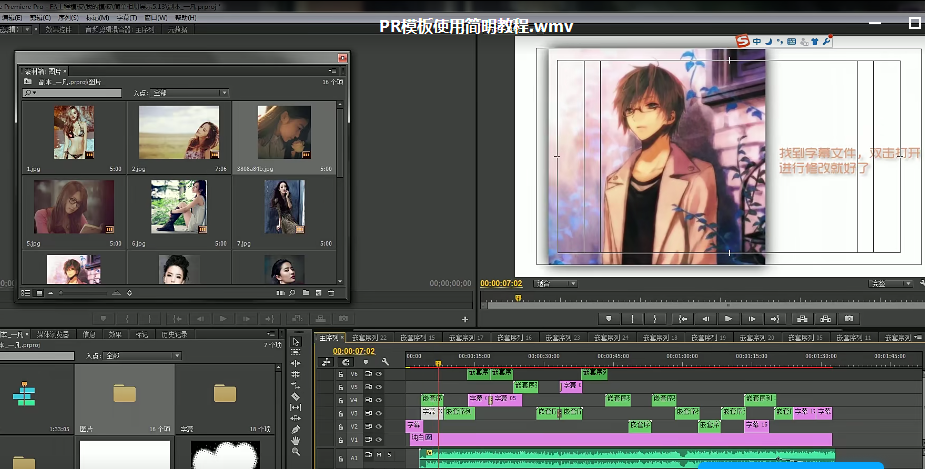Open the 字幕(T) menu
The width and height of the screenshot is (925, 469).
126,18
